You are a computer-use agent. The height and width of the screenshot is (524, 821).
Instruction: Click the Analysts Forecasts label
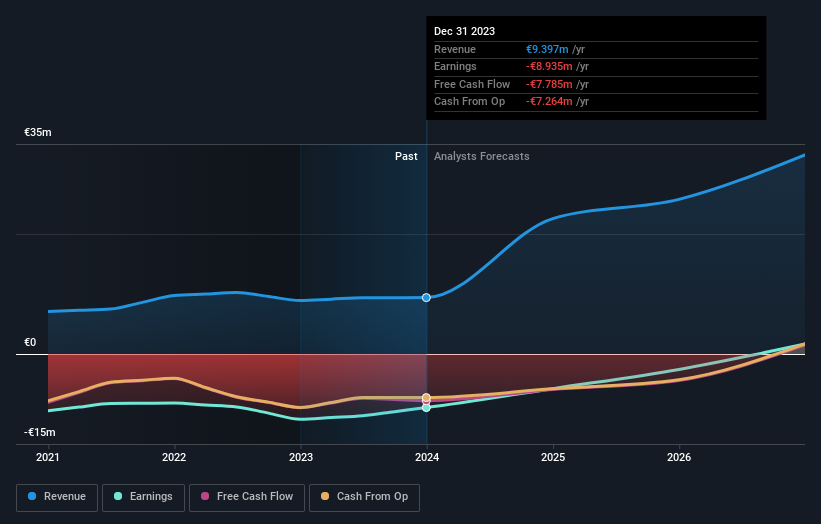point(482,156)
